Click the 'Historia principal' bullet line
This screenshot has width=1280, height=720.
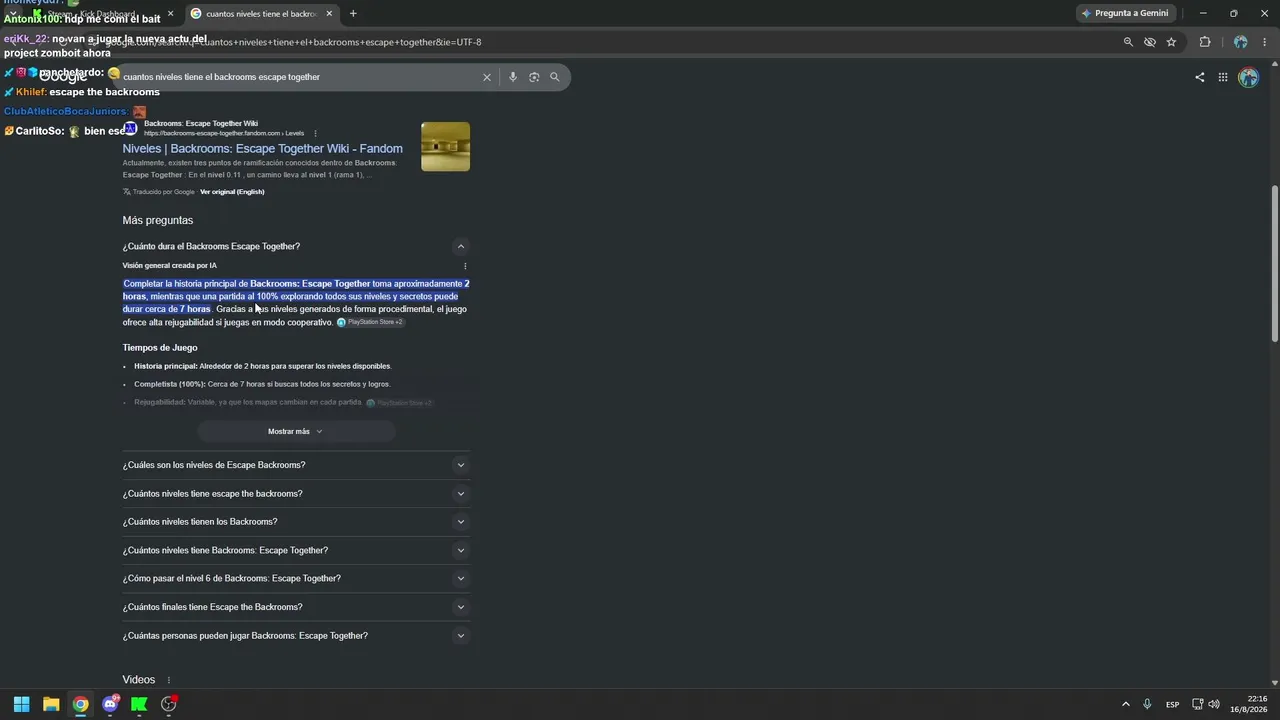tap(263, 366)
